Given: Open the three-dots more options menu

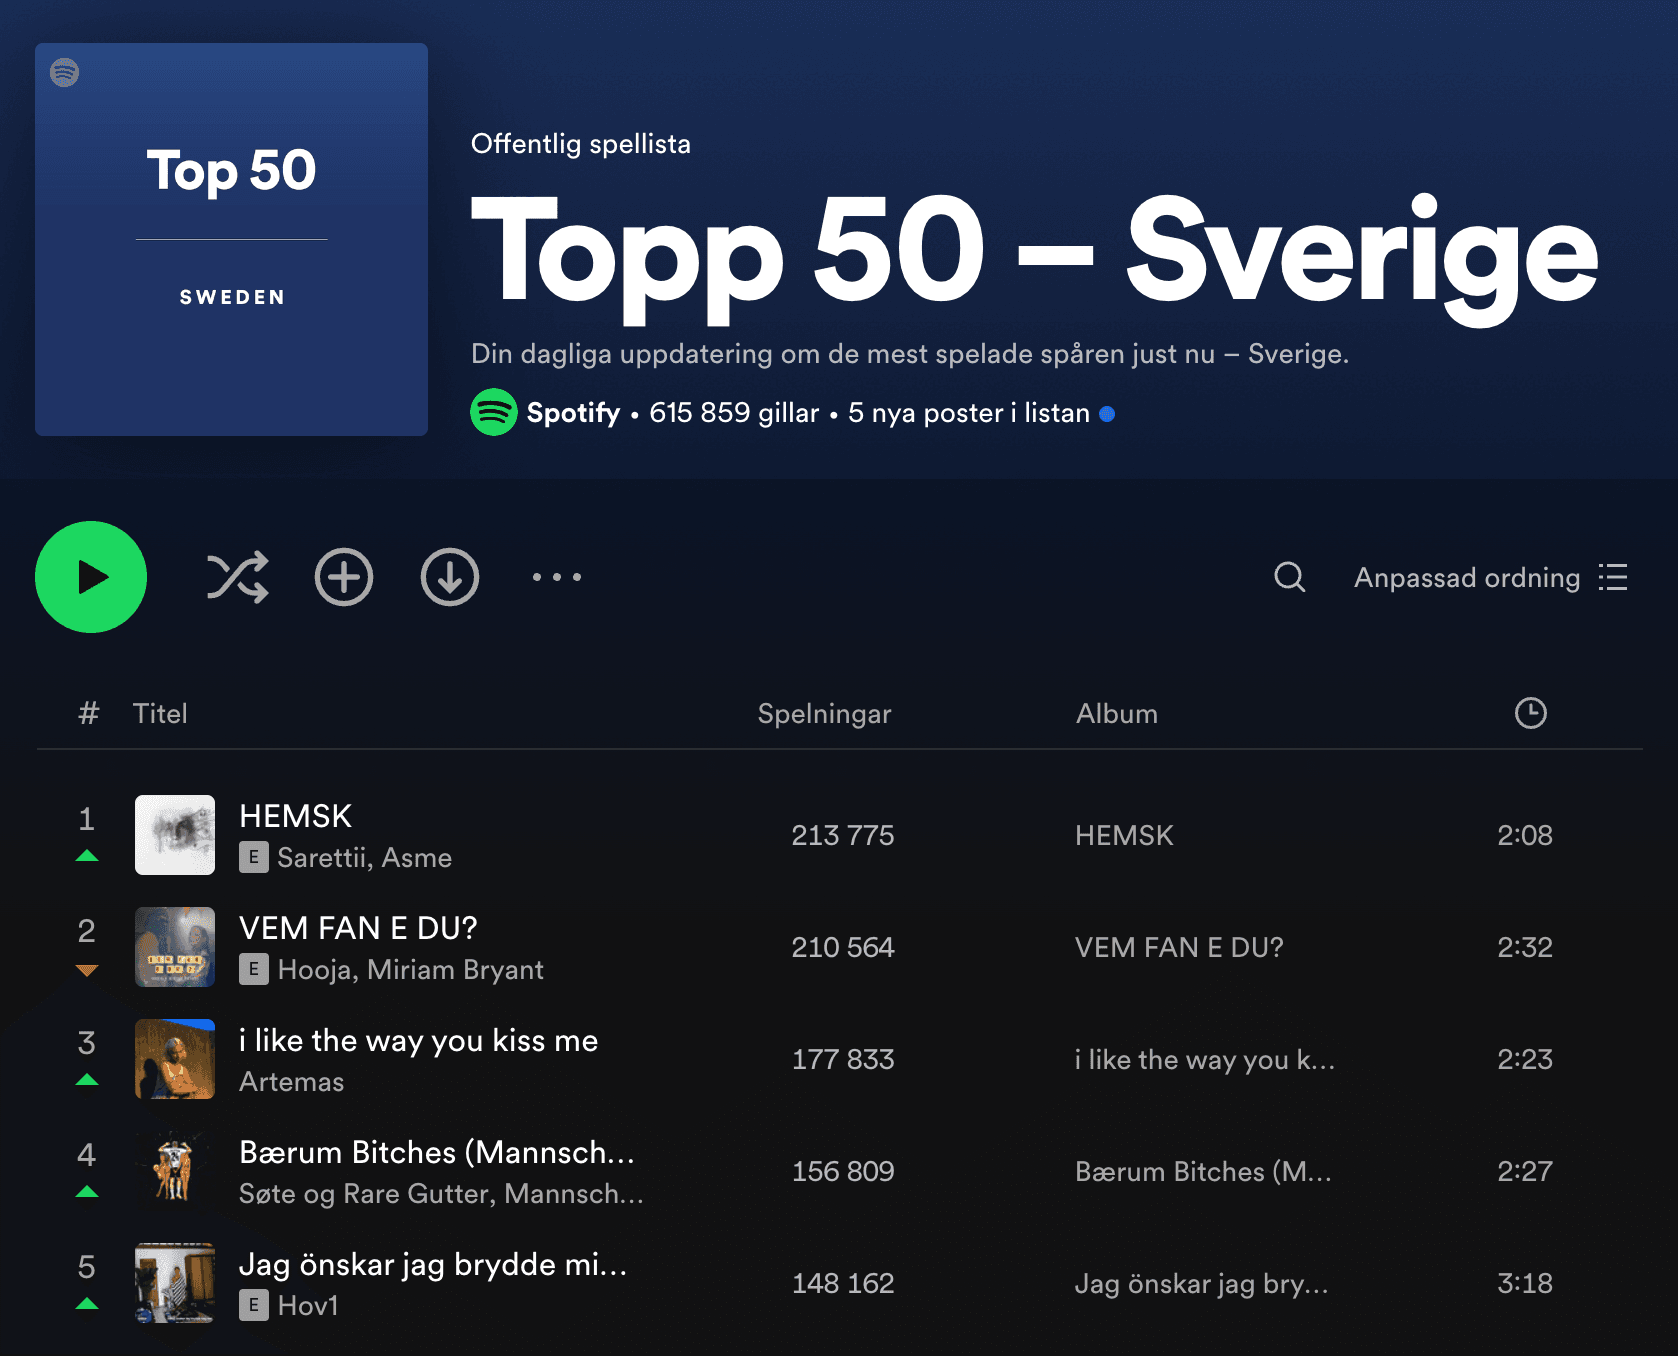Looking at the screenshot, I should click(x=556, y=577).
